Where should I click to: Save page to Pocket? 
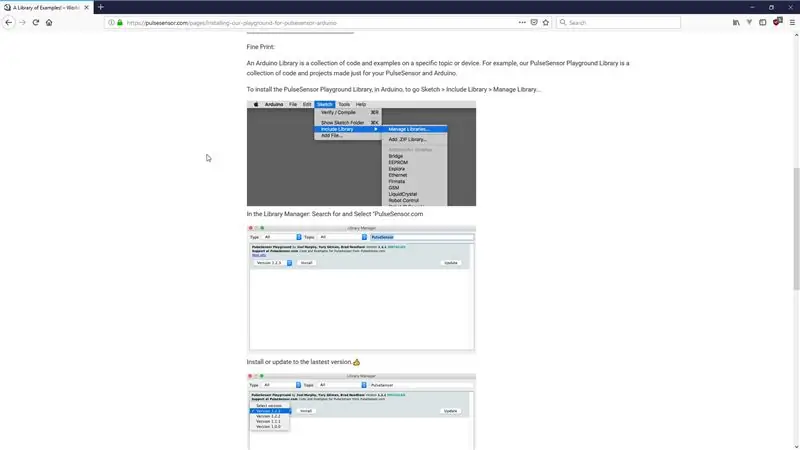pos(534,22)
